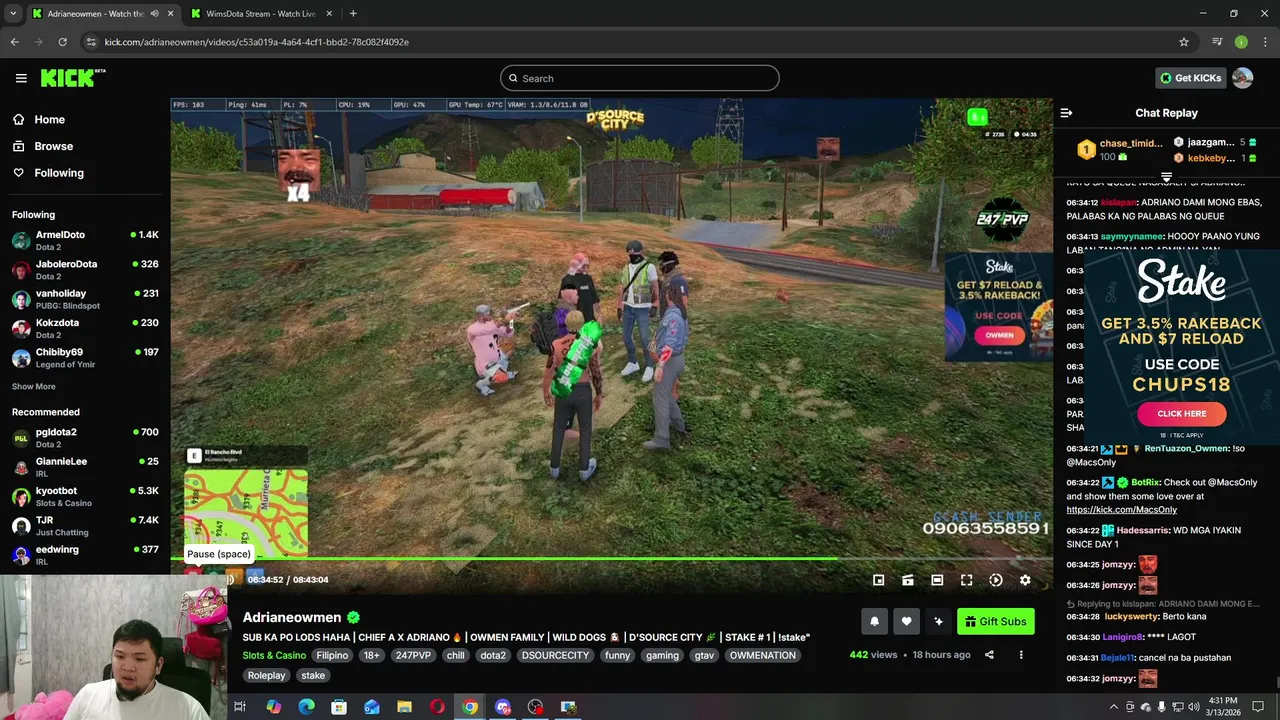Open TJR recommended channel
The image size is (1280, 720).
click(85, 526)
